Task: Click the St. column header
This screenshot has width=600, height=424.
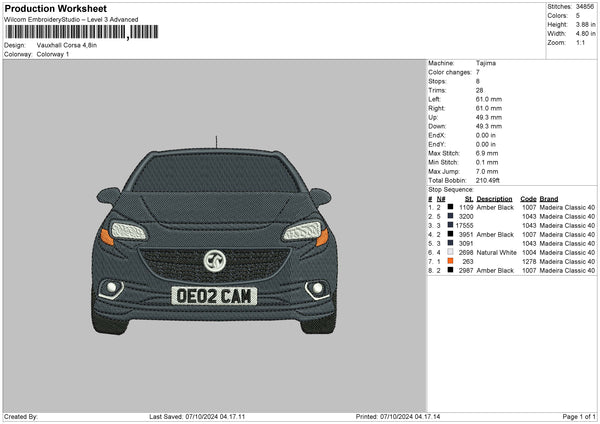Action: pyautogui.click(x=469, y=198)
